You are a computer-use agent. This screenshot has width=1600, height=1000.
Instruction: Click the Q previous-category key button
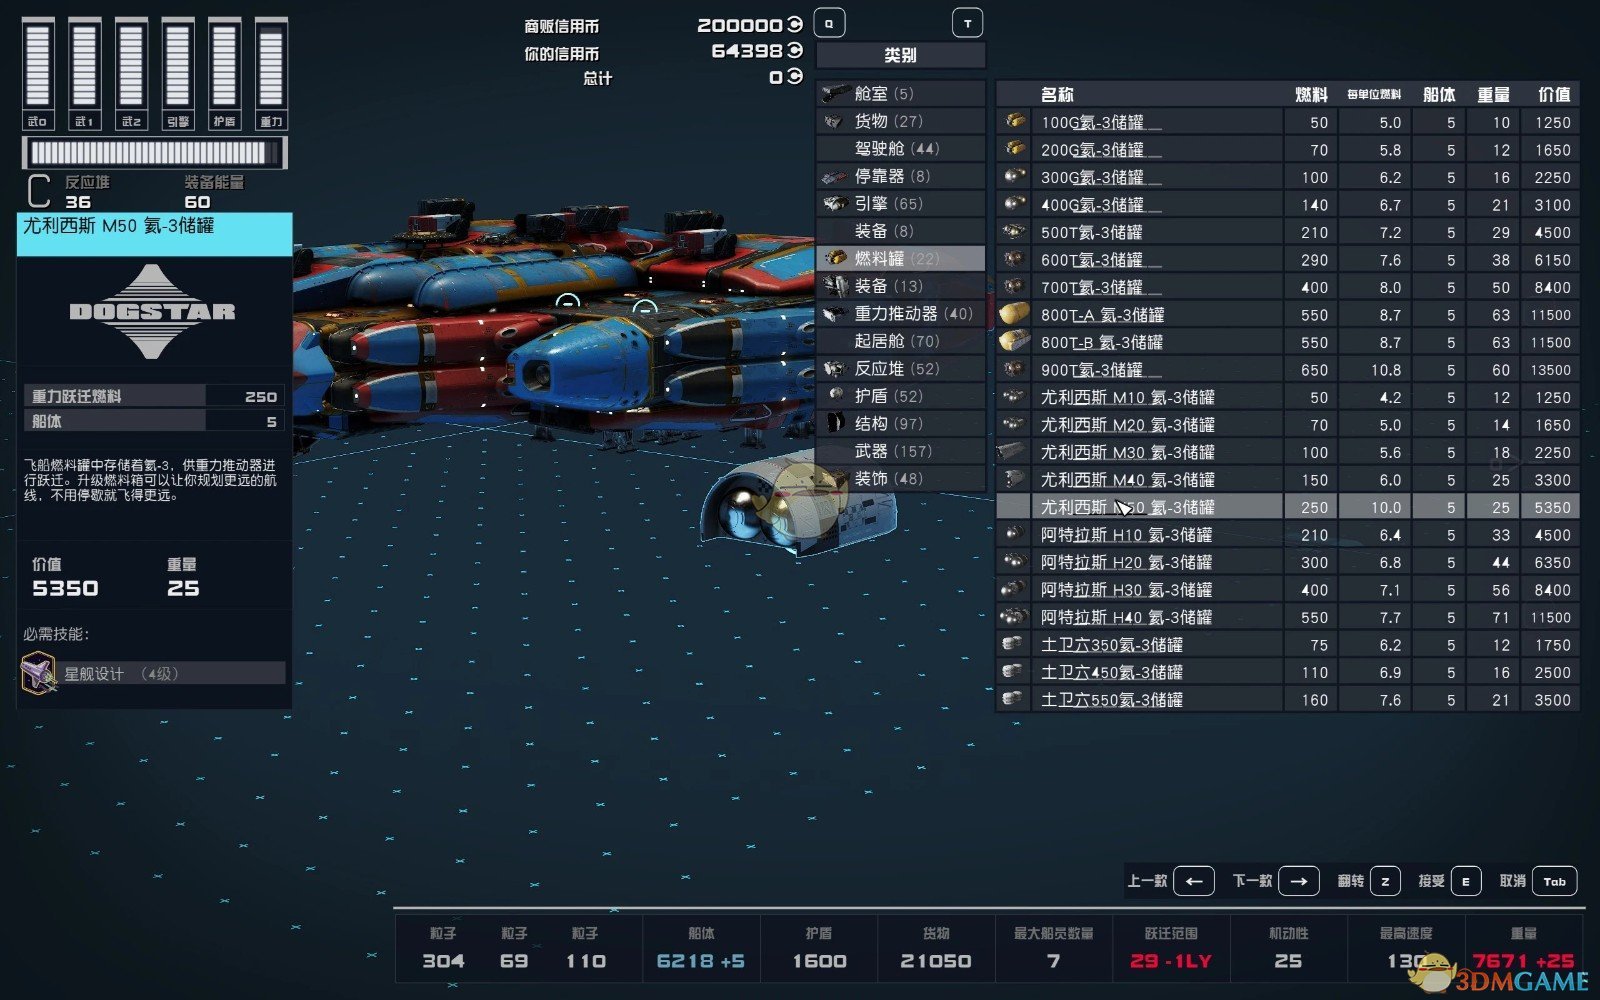[829, 23]
